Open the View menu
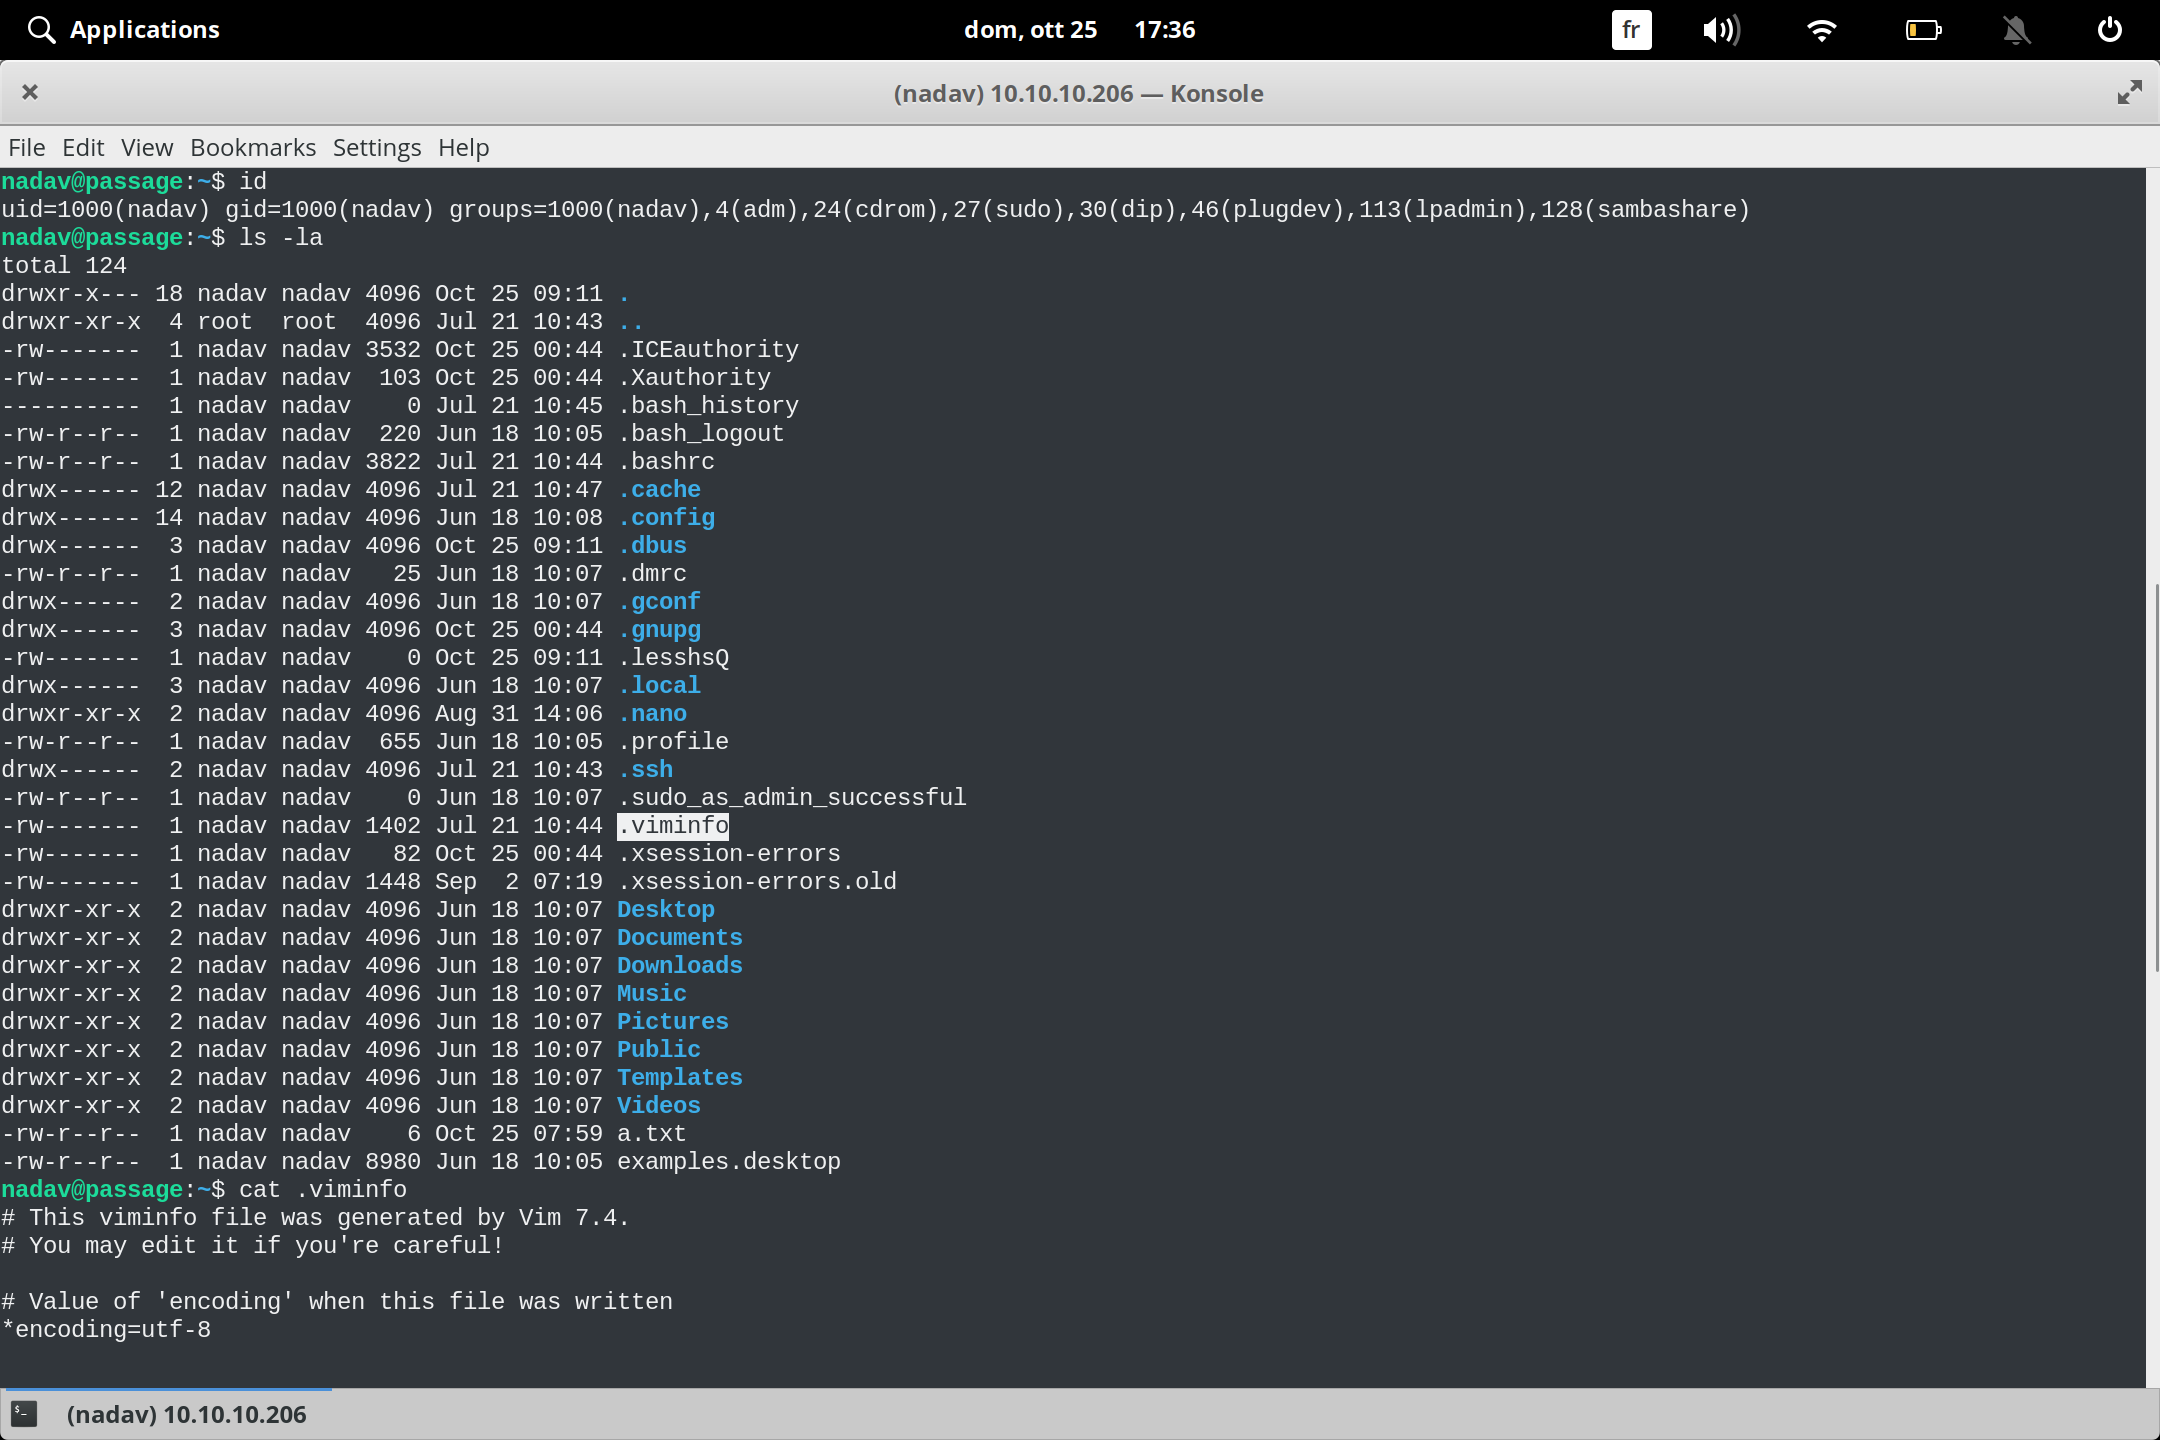 (x=146, y=147)
